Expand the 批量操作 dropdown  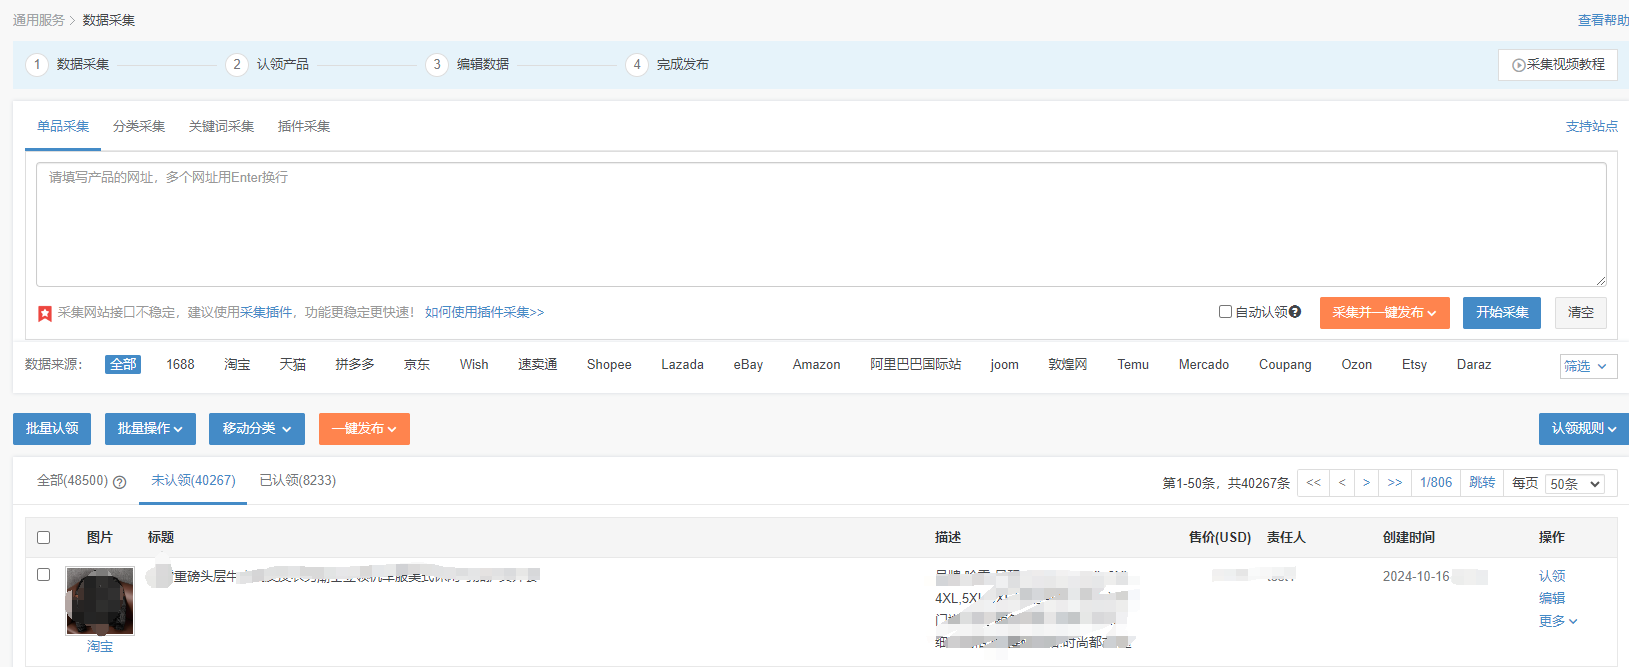pyautogui.click(x=150, y=429)
